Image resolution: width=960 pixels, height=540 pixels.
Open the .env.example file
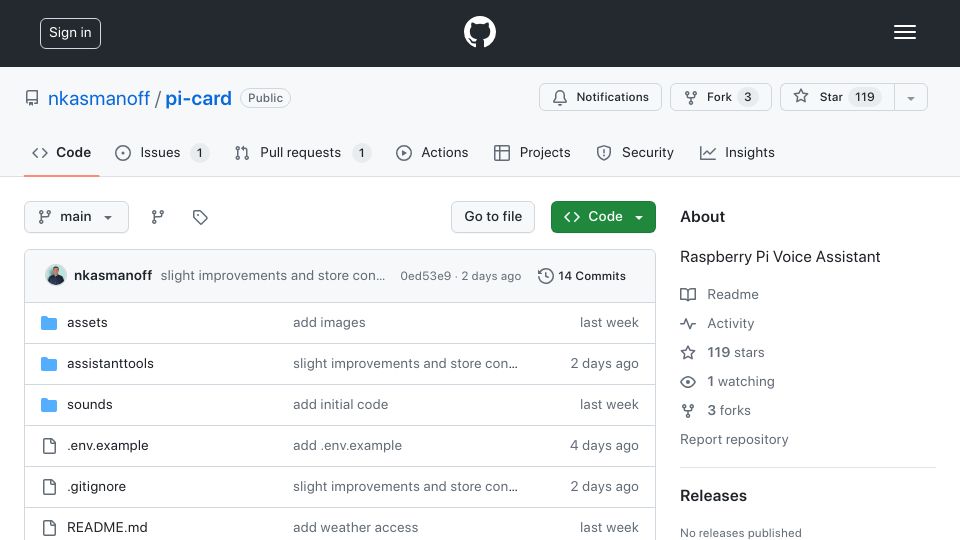(108, 446)
